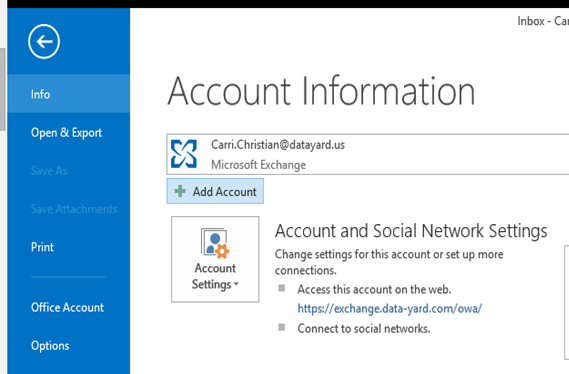Screen dimensions: 569x374
Task: Click the back arrow circle icon
Action: (x=44, y=41)
